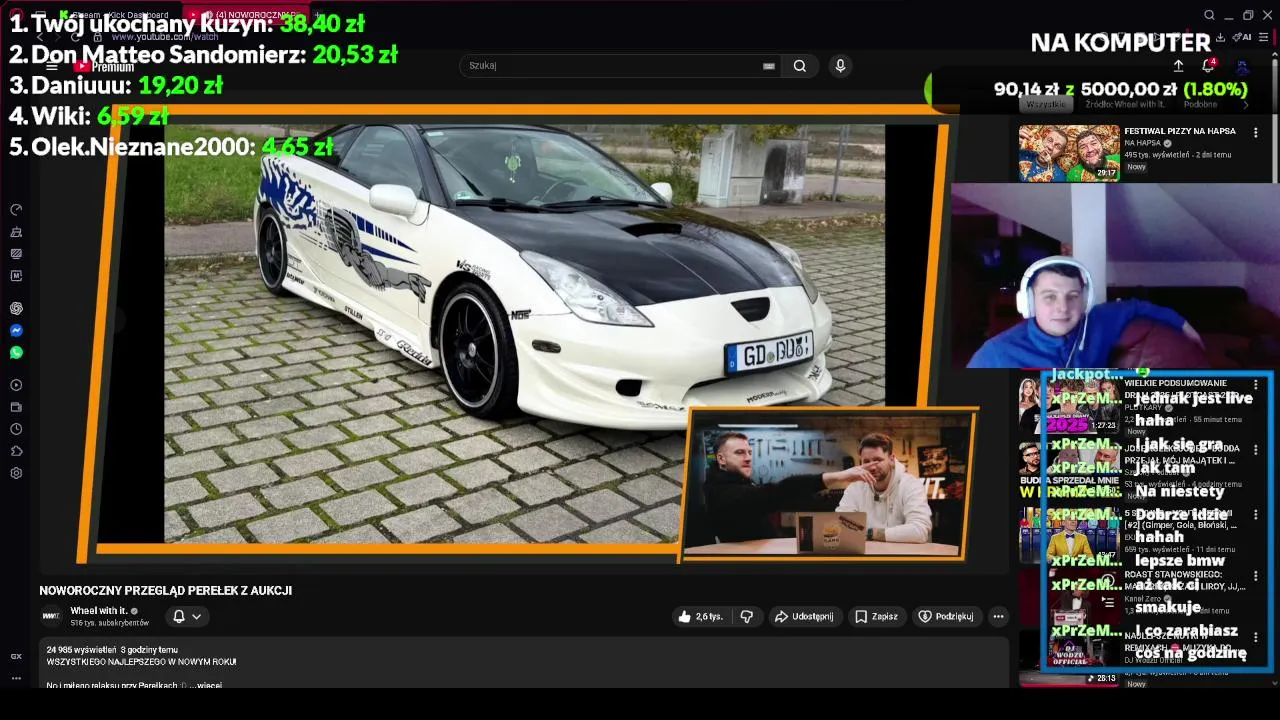Toggle channel notification bell for Wheel with it.

click(x=179, y=616)
